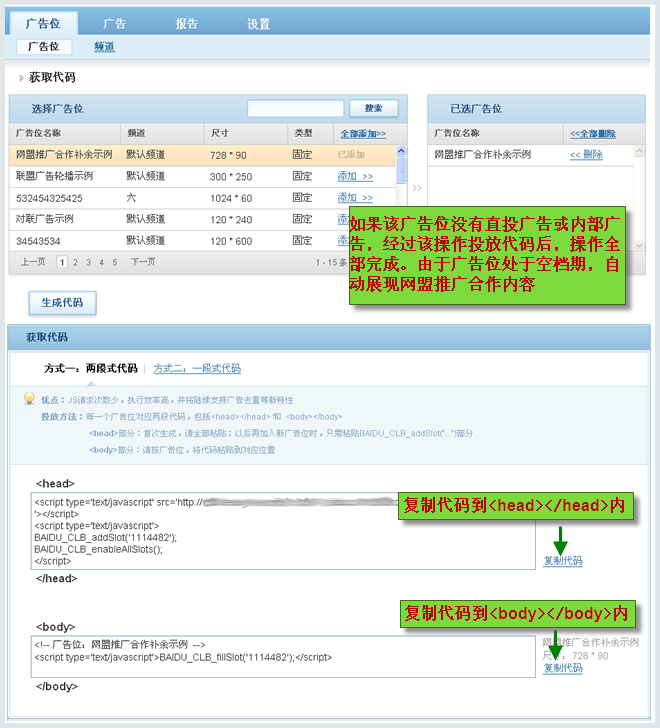The width and height of the screenshot is (660, 728).
Task: Click 复制代码 link for head code
Action: (563, 561)
